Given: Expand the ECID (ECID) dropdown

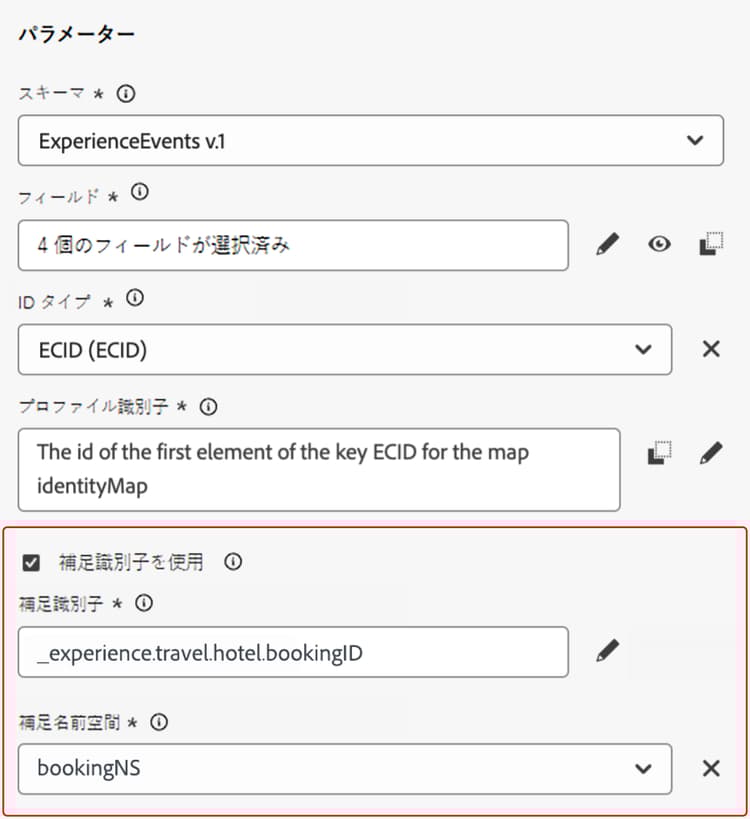Looking at the screenshot, I should [345, 349].
